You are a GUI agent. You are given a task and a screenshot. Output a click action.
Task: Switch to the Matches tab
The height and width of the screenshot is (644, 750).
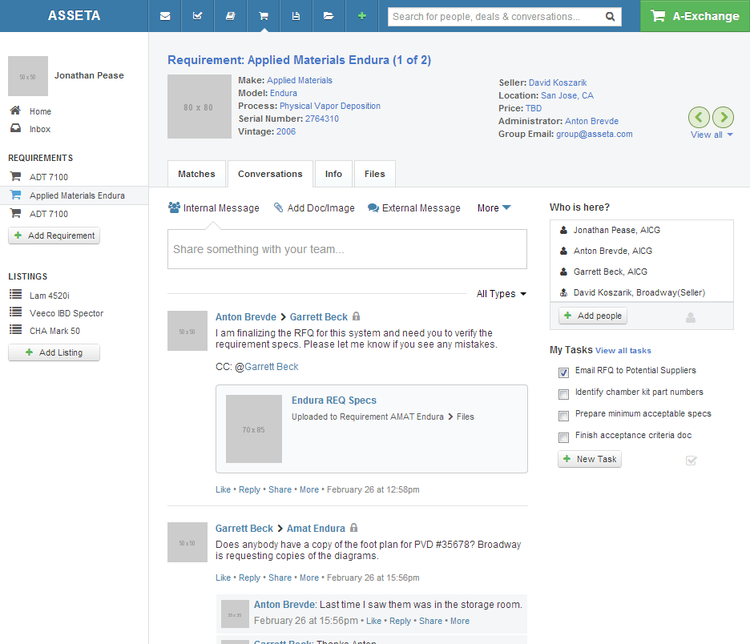[196, 174]
